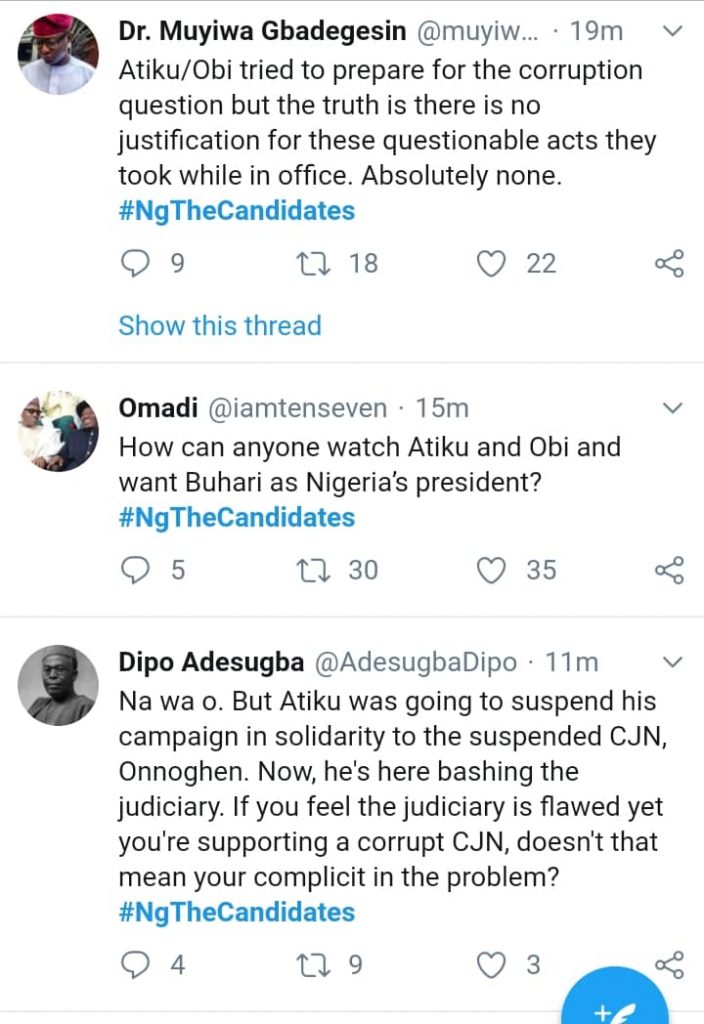This screenshot has width=704, height=1024.
Task: Like Dr. Muyiwa Gbadegesin's tweet
Action: [x=491, y=264]
